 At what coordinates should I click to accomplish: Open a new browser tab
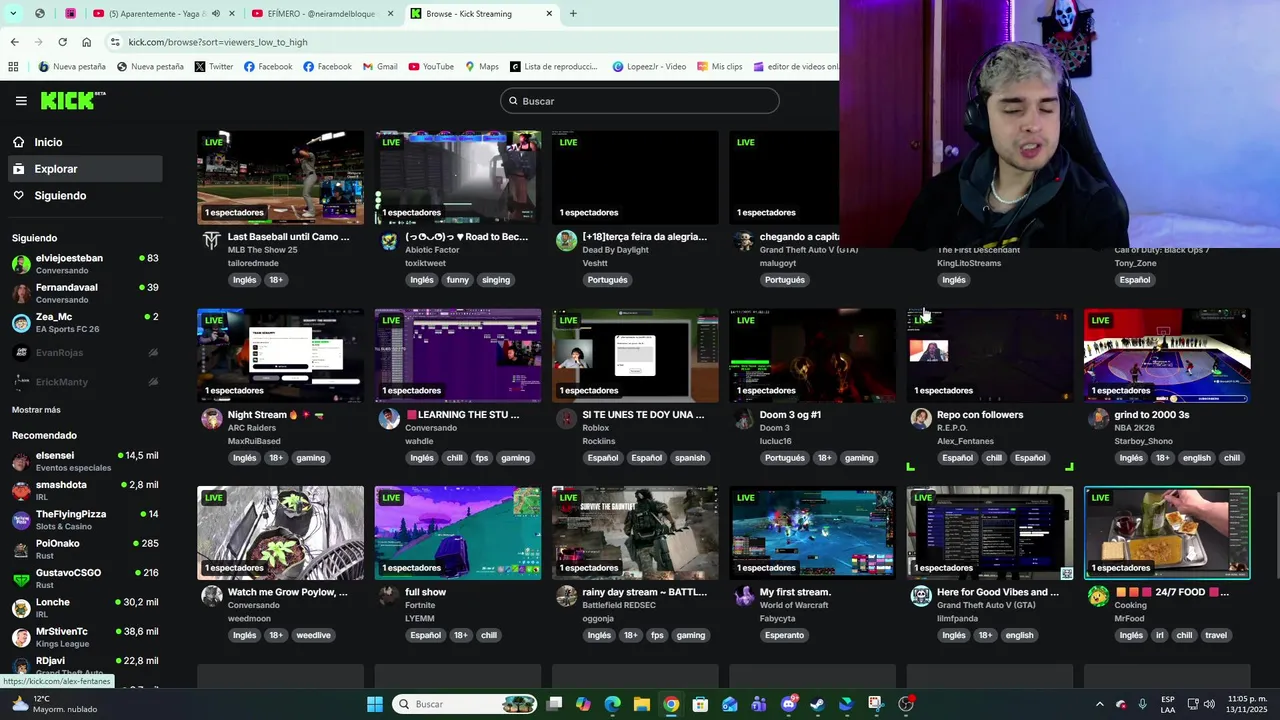[x=573, y=14]
